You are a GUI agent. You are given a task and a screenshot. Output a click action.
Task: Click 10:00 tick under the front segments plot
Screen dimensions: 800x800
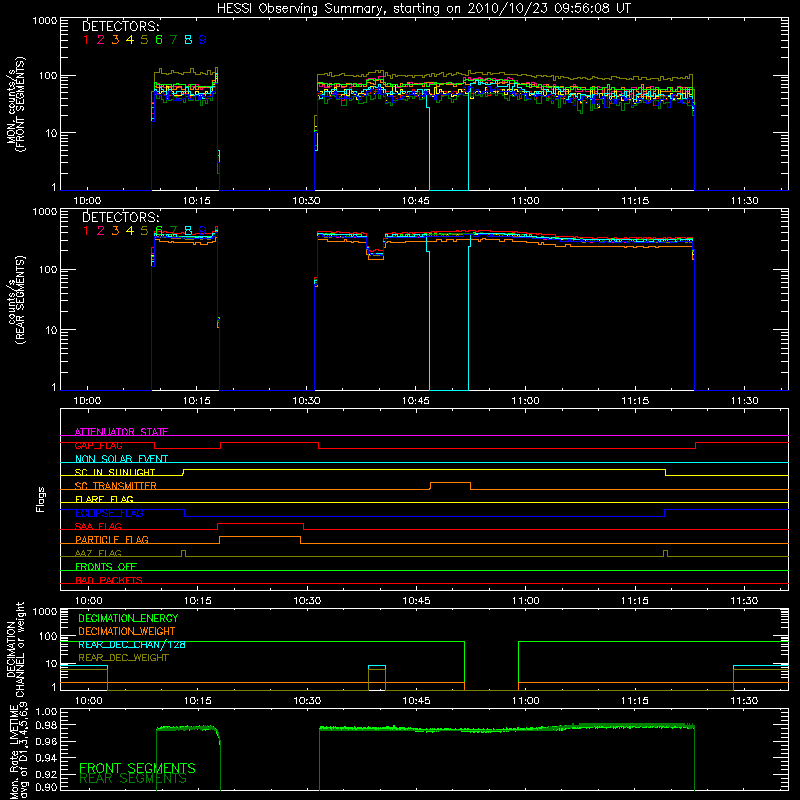click(x=87, y=201)
